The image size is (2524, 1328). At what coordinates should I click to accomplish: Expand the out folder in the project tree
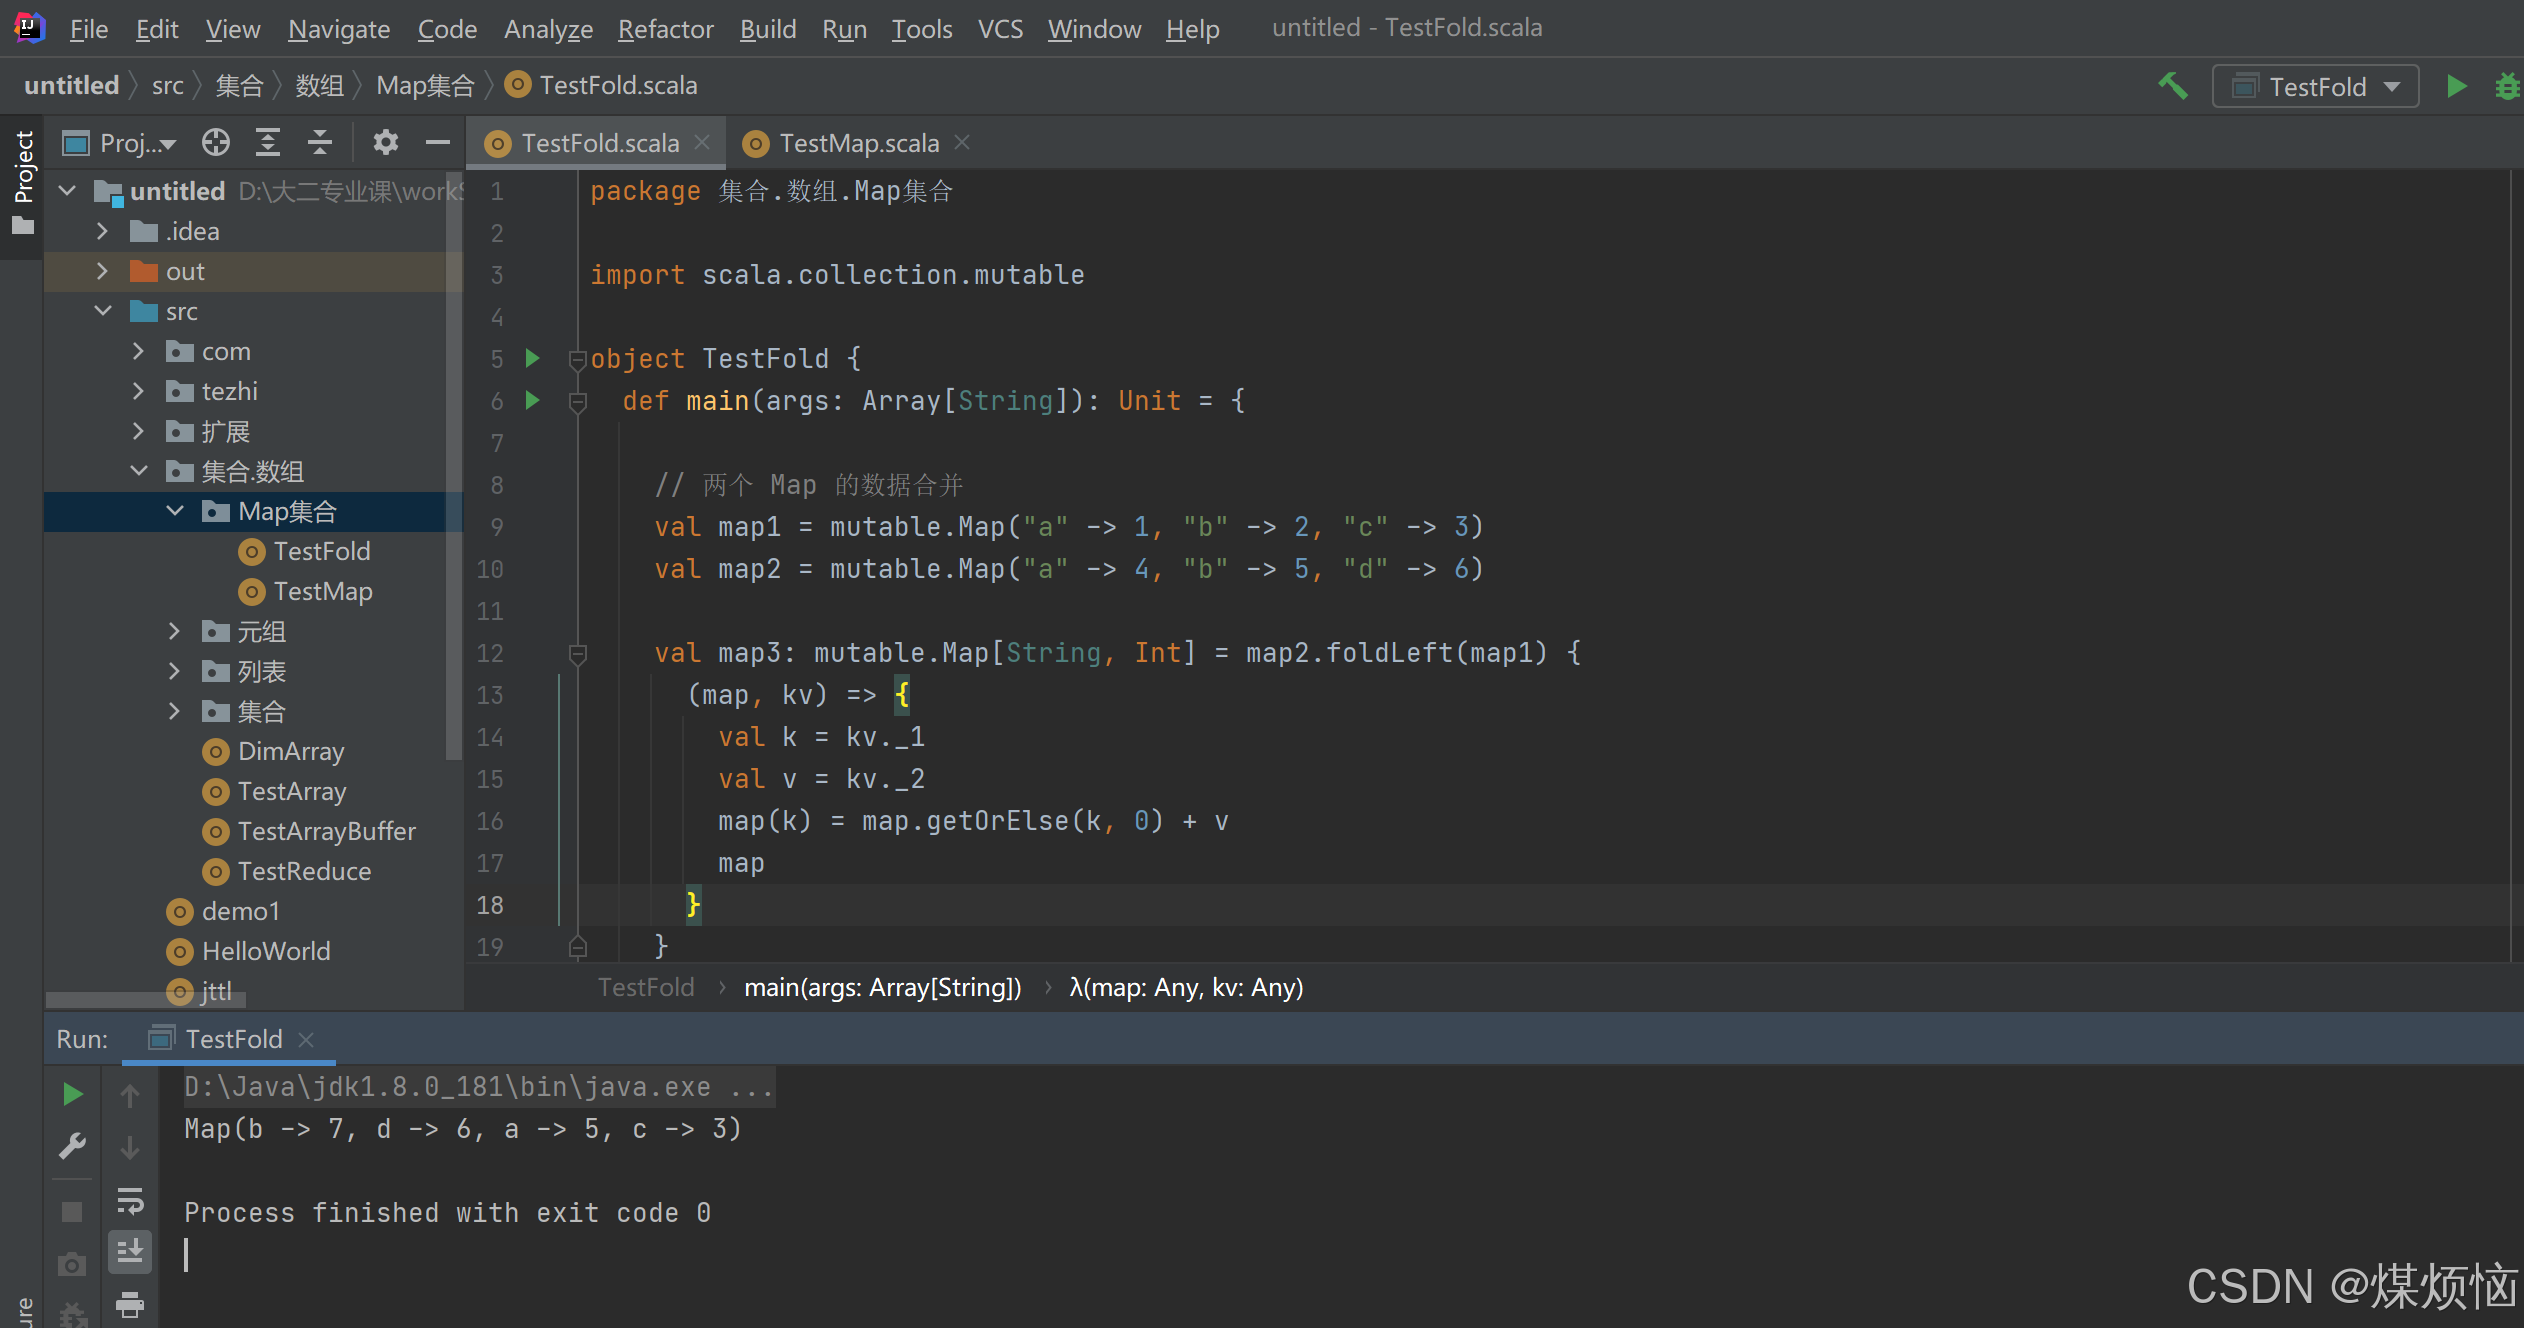102,271
